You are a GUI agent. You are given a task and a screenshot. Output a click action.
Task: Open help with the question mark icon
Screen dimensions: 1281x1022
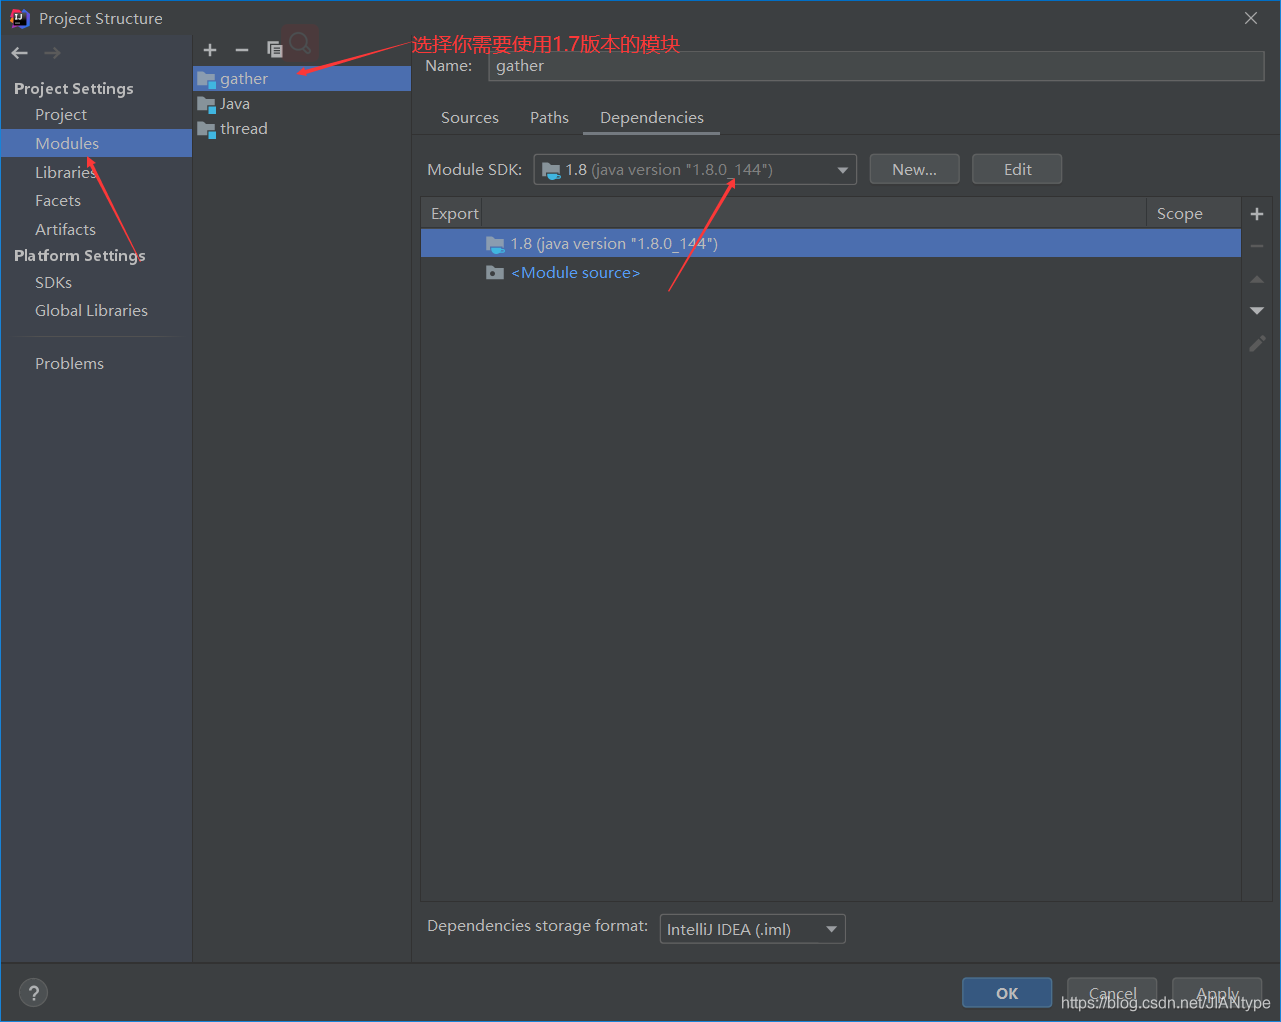(34, 993)
